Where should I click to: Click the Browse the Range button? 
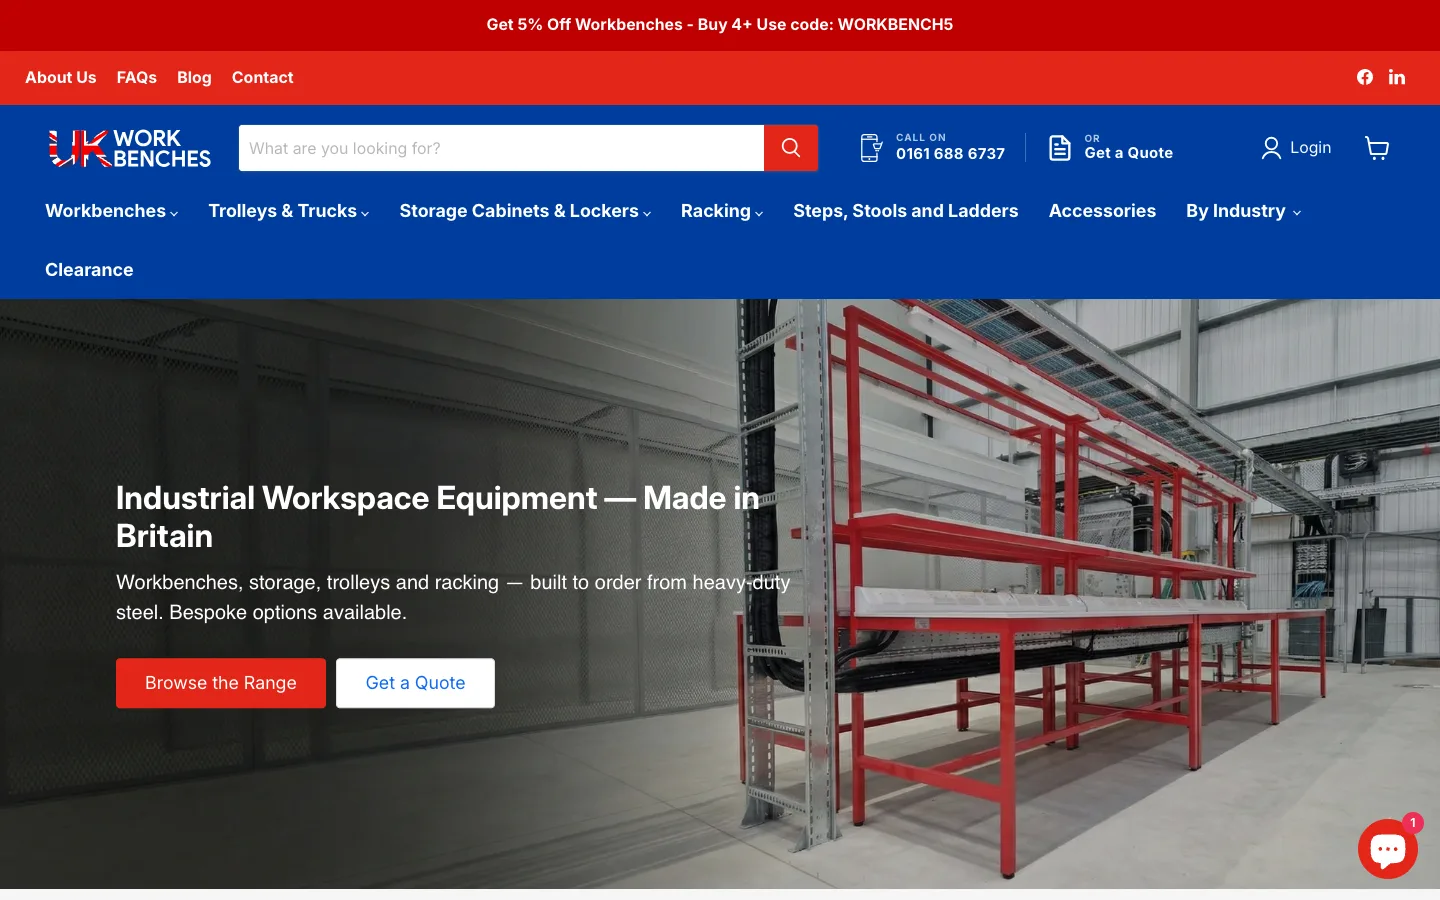pos(221,683)
